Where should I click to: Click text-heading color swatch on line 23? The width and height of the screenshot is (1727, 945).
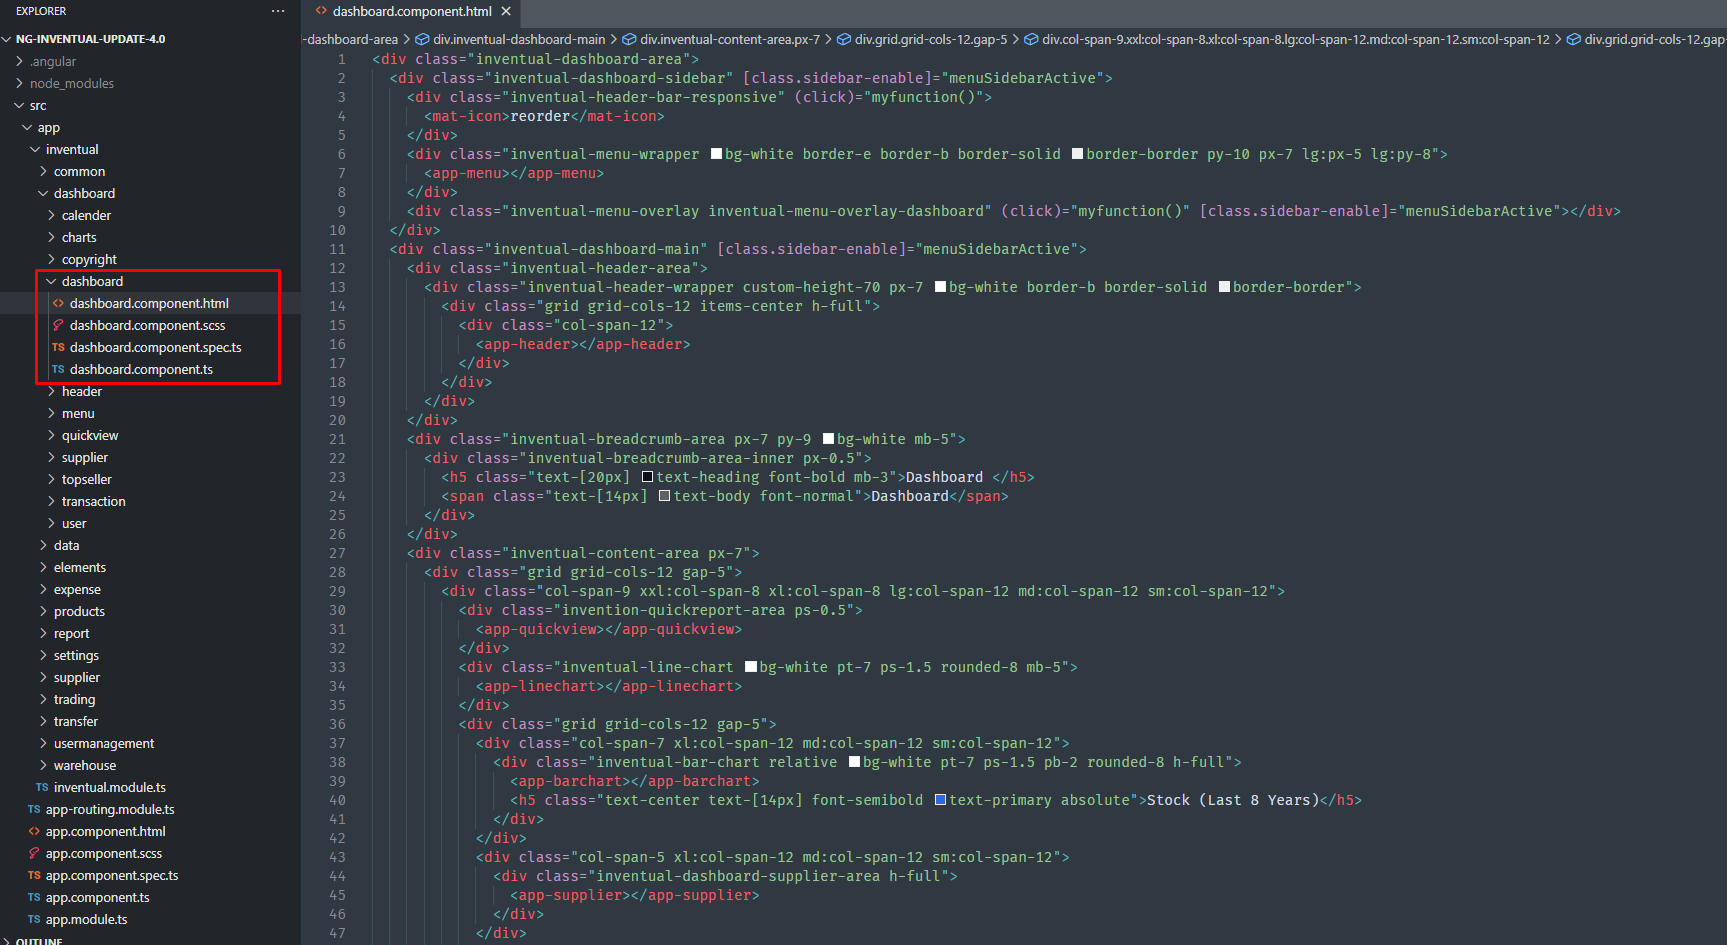[647, 477]
